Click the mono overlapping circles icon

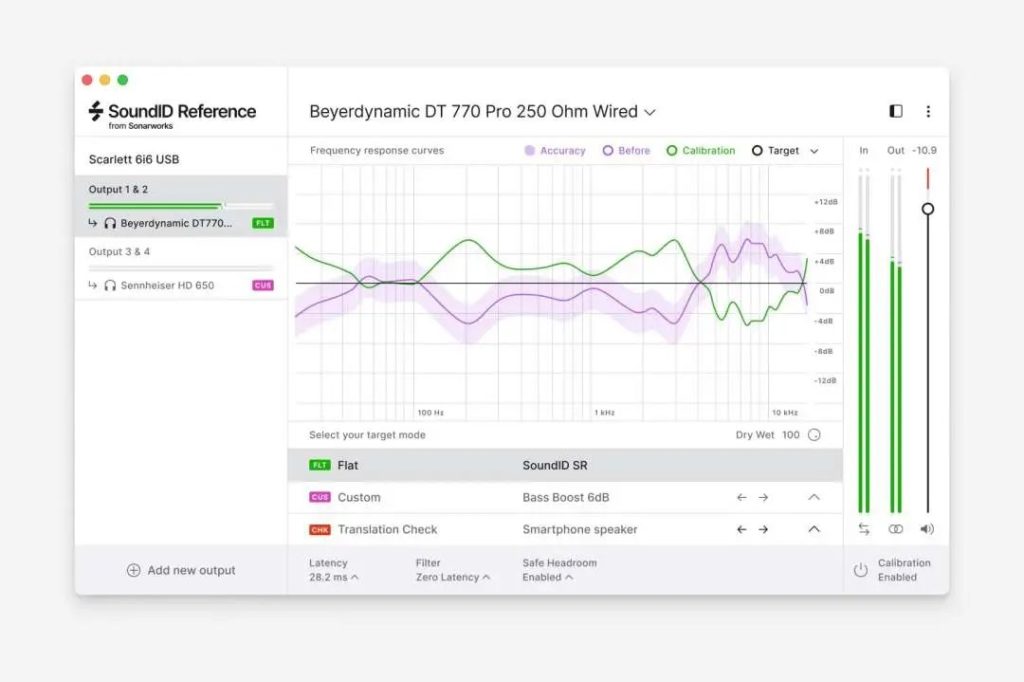click(x=896, y=529)
